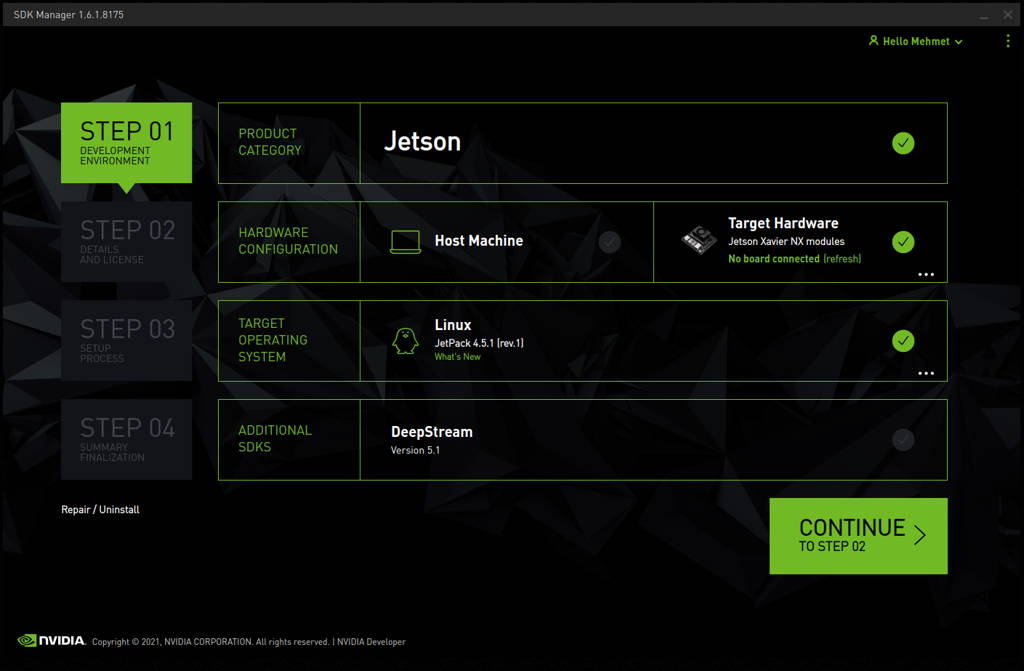Click the Version 5.1 text
The image size is (1024, 671).
(x=415, y=450)
